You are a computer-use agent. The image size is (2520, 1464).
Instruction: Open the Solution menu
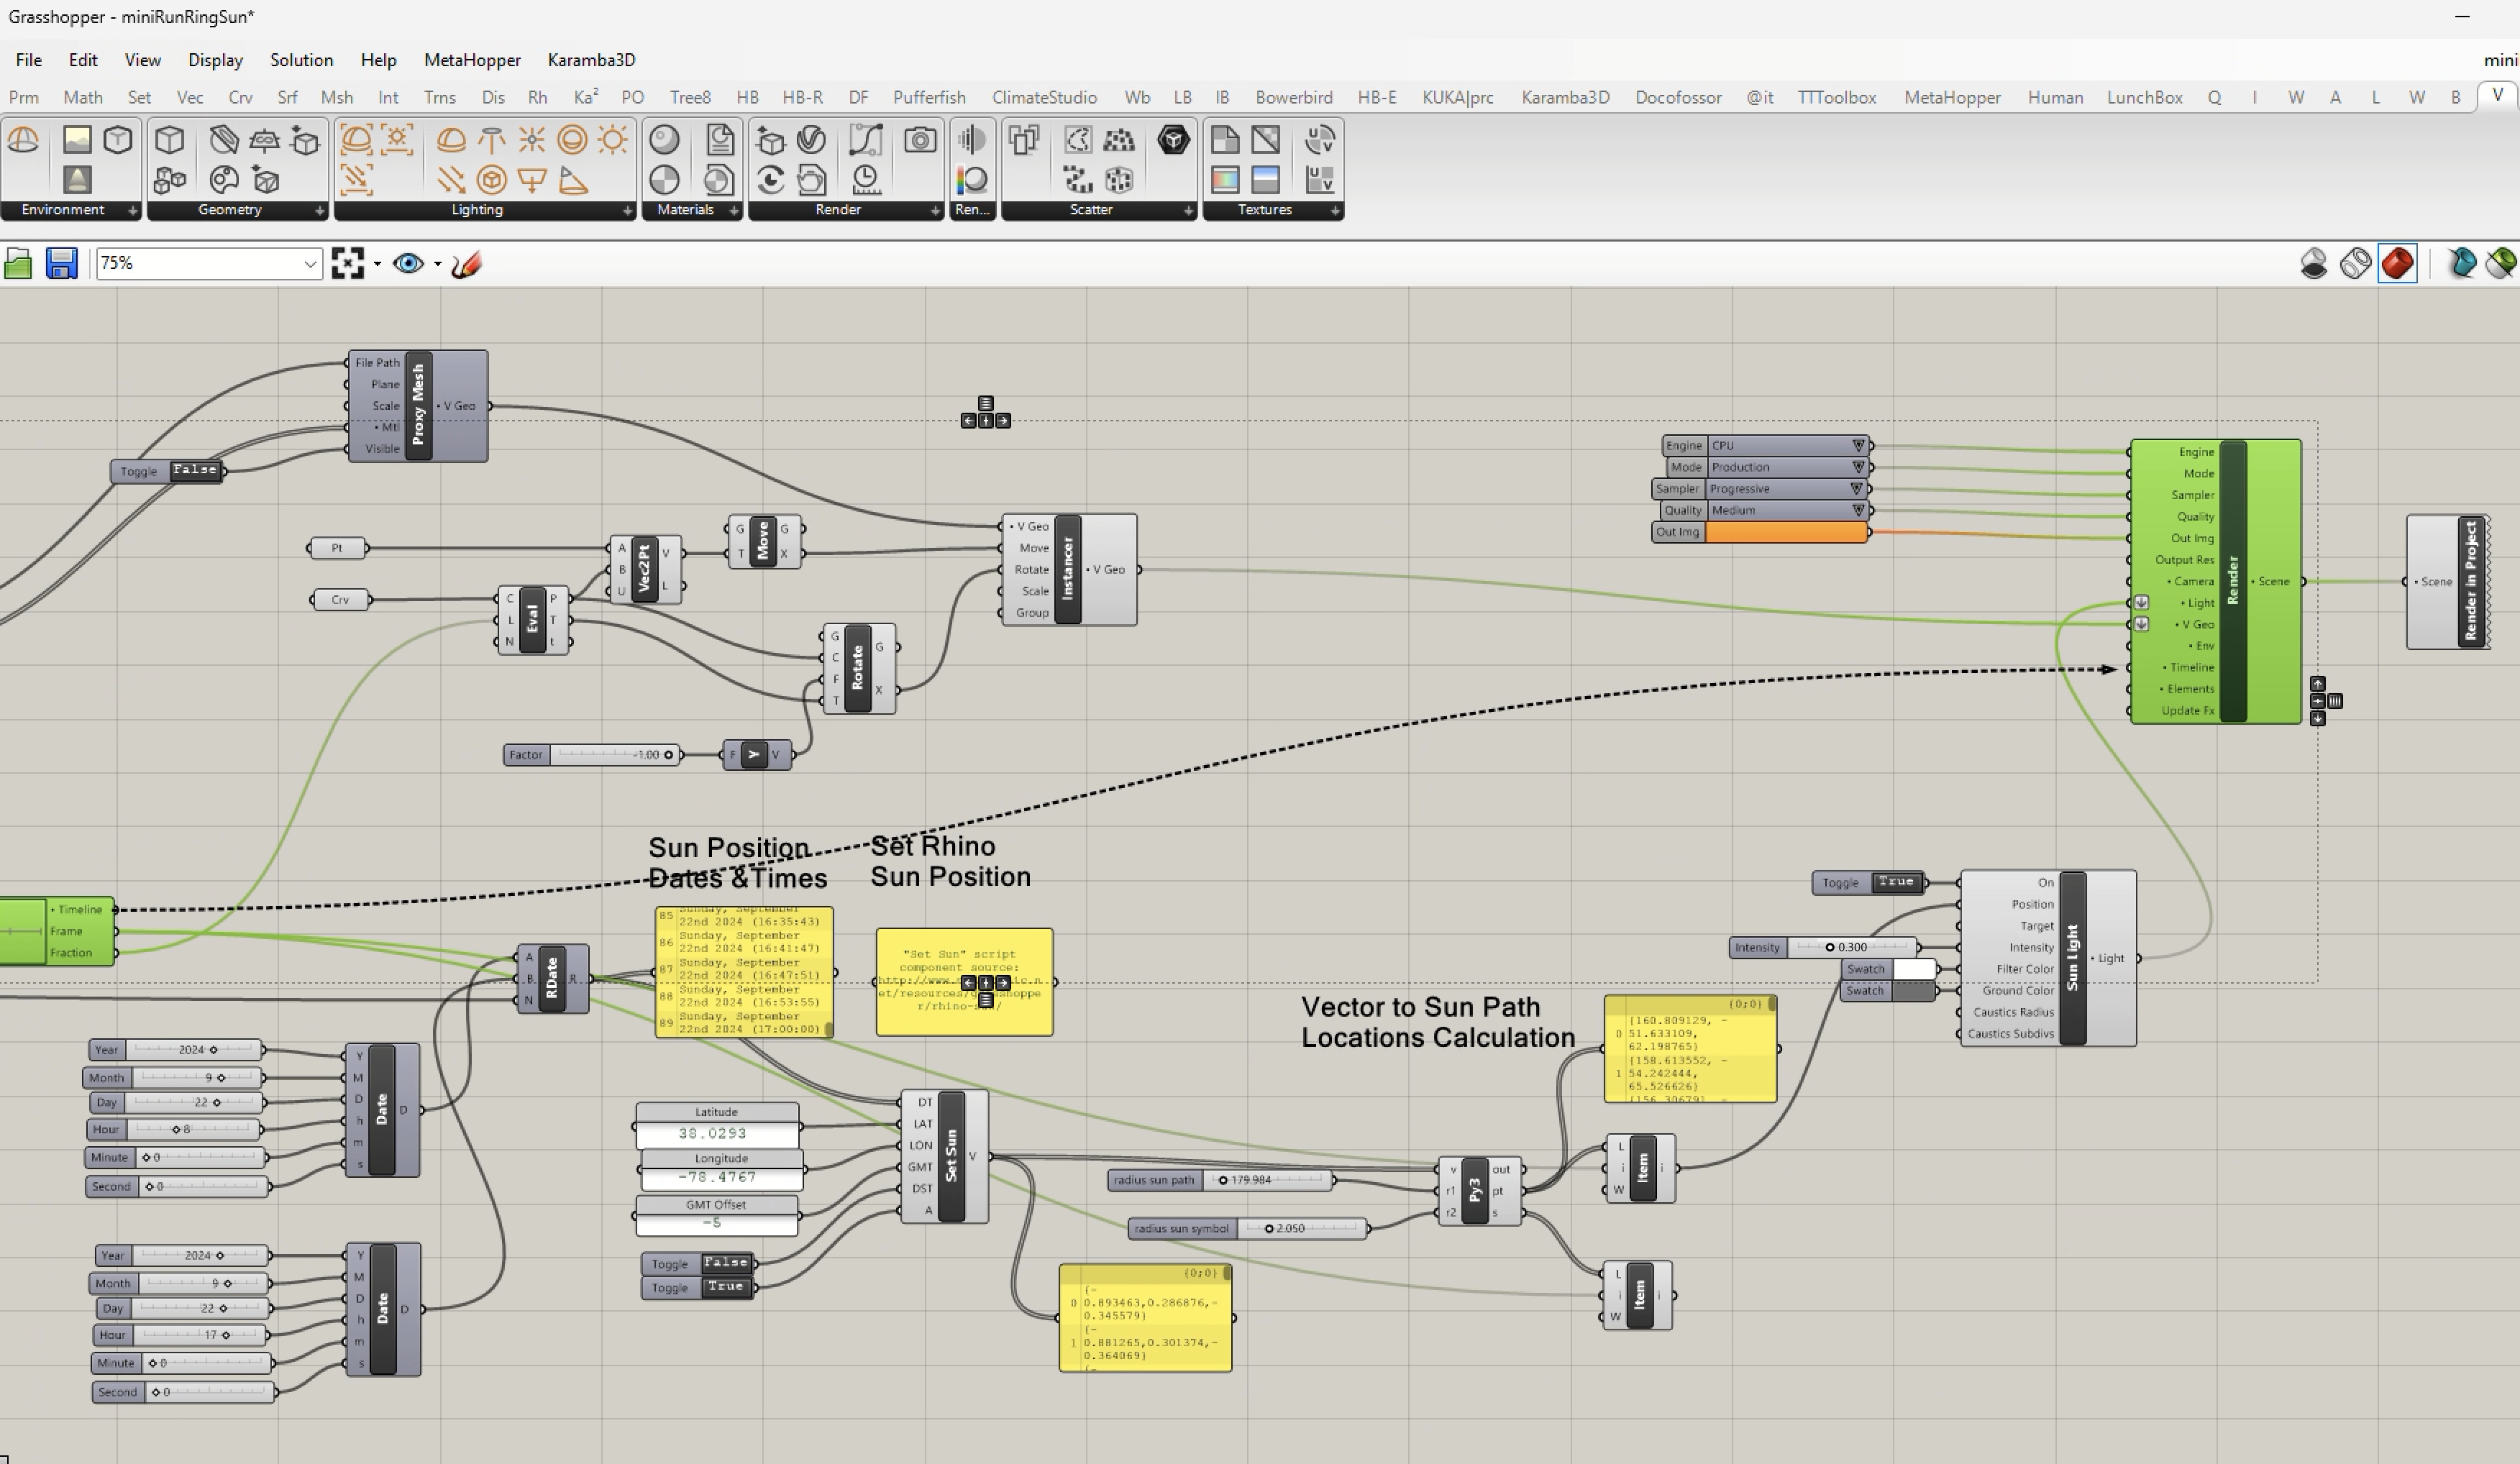point(301,60)
